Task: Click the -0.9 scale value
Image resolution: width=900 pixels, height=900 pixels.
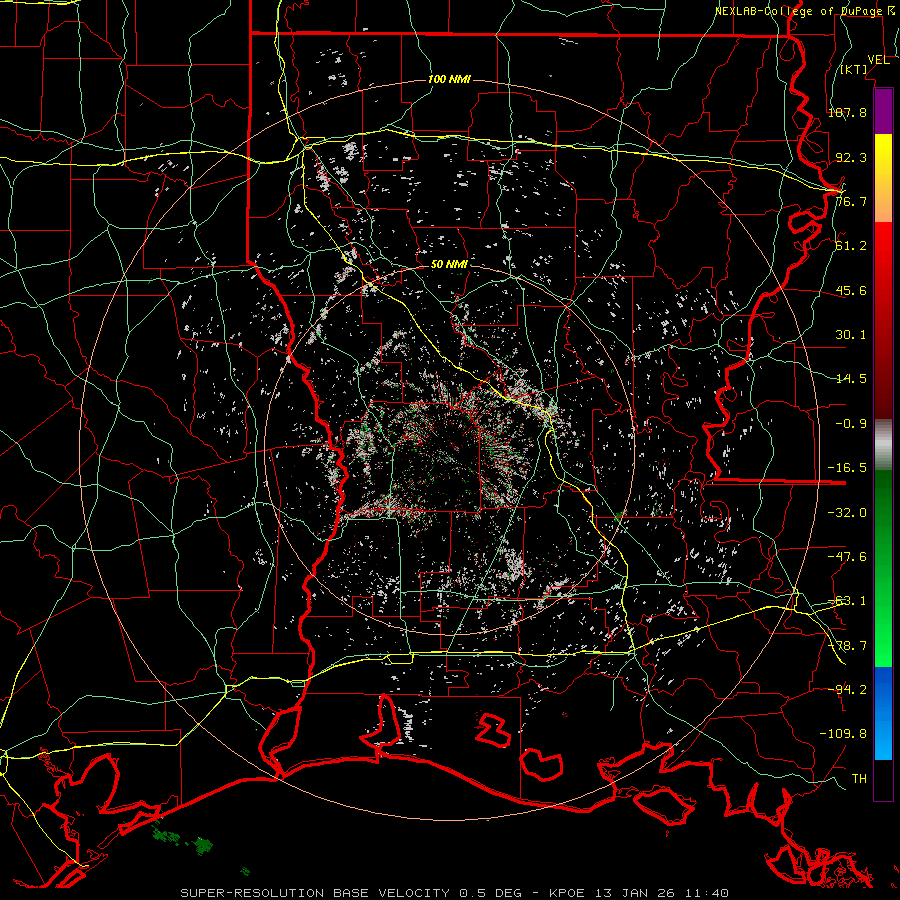Action: [x=851, y=424]
